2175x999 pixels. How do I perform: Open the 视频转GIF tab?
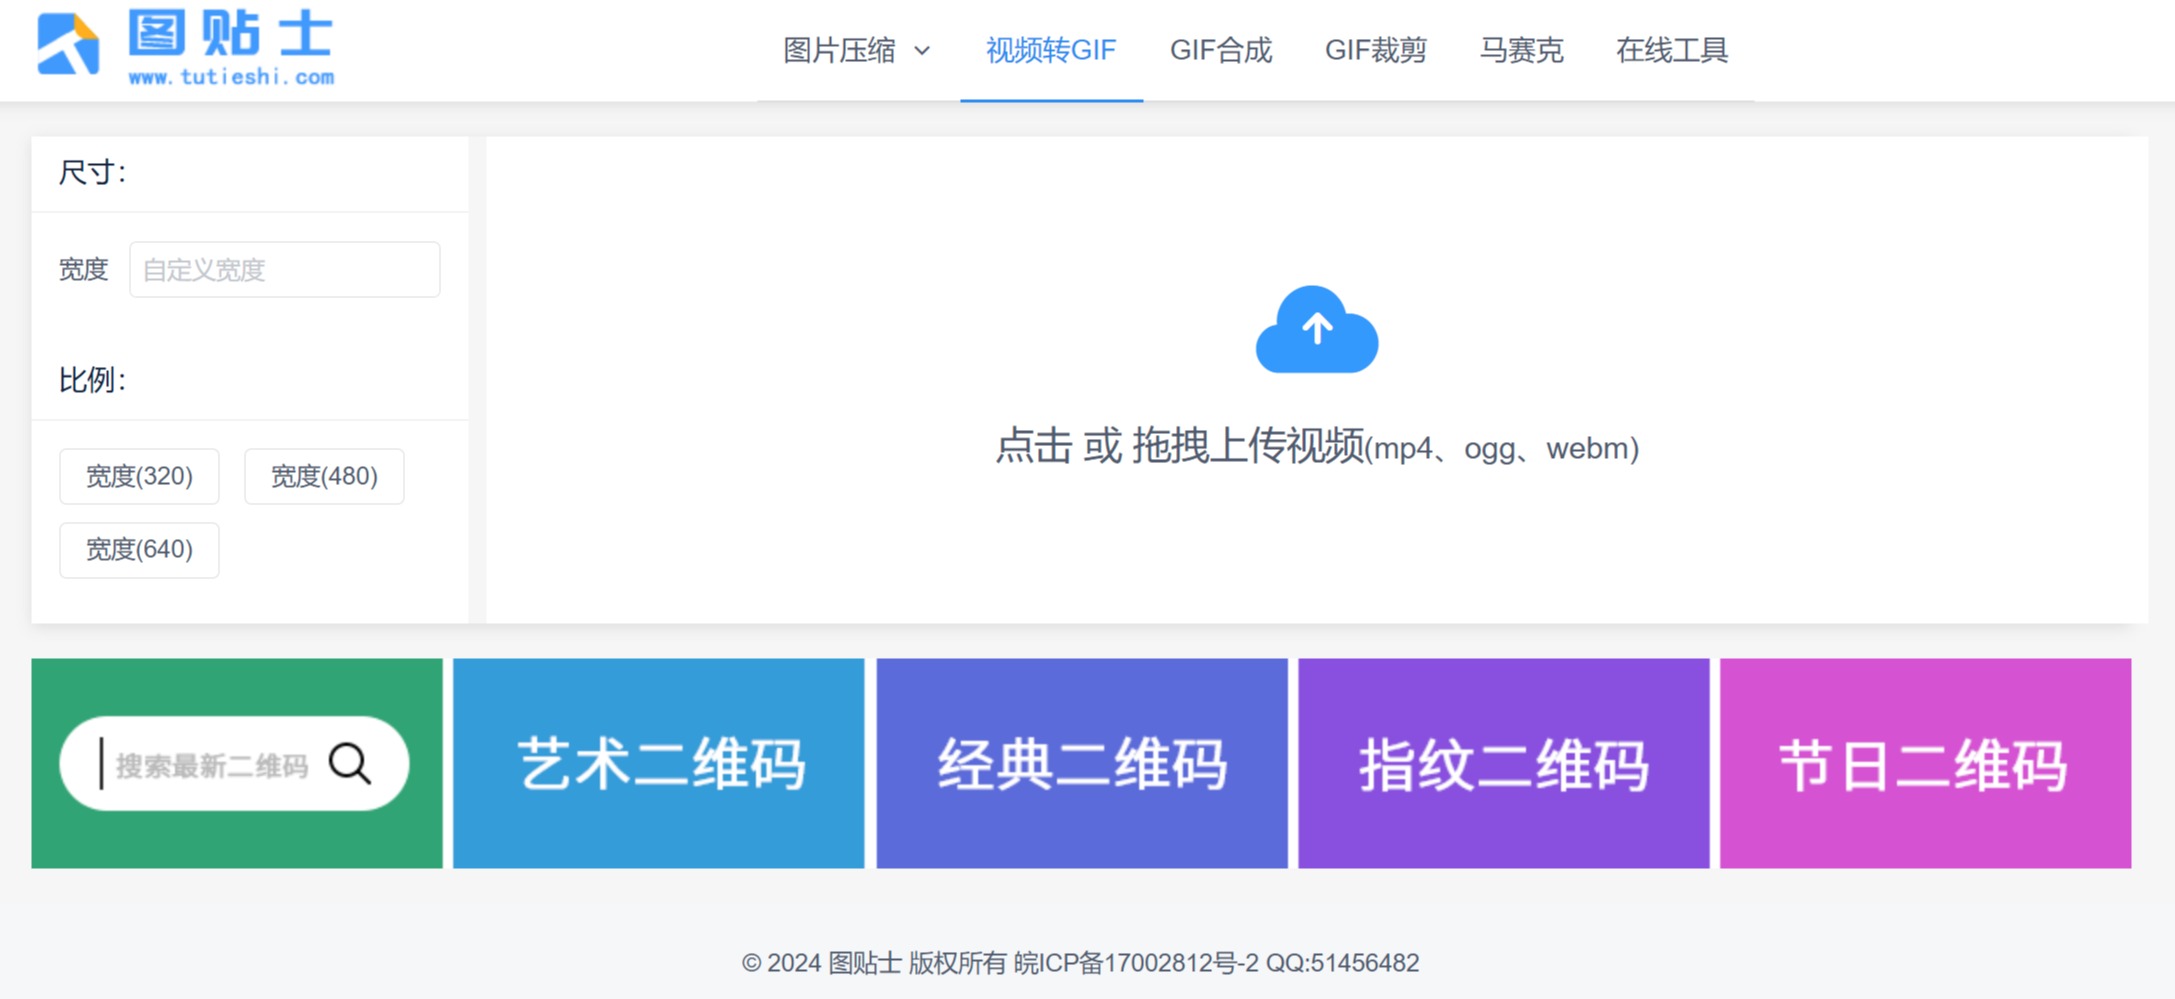pos(1050,50)
